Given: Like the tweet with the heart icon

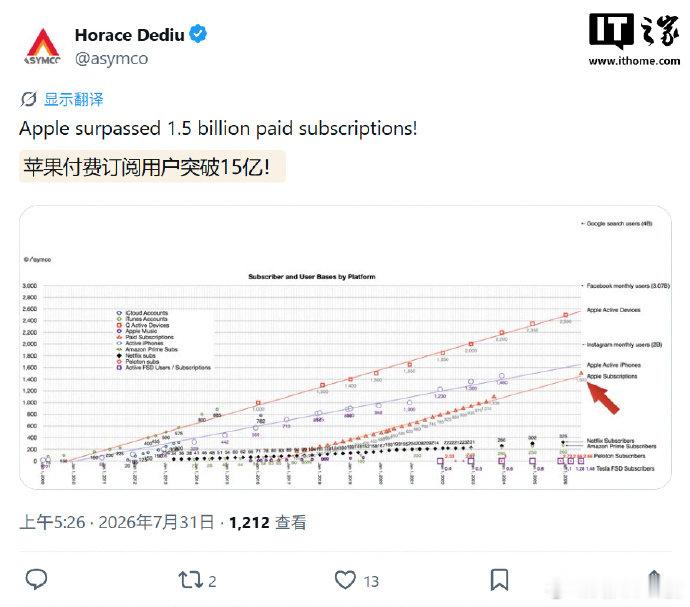Looking at the screenshot, I should 345,580.
